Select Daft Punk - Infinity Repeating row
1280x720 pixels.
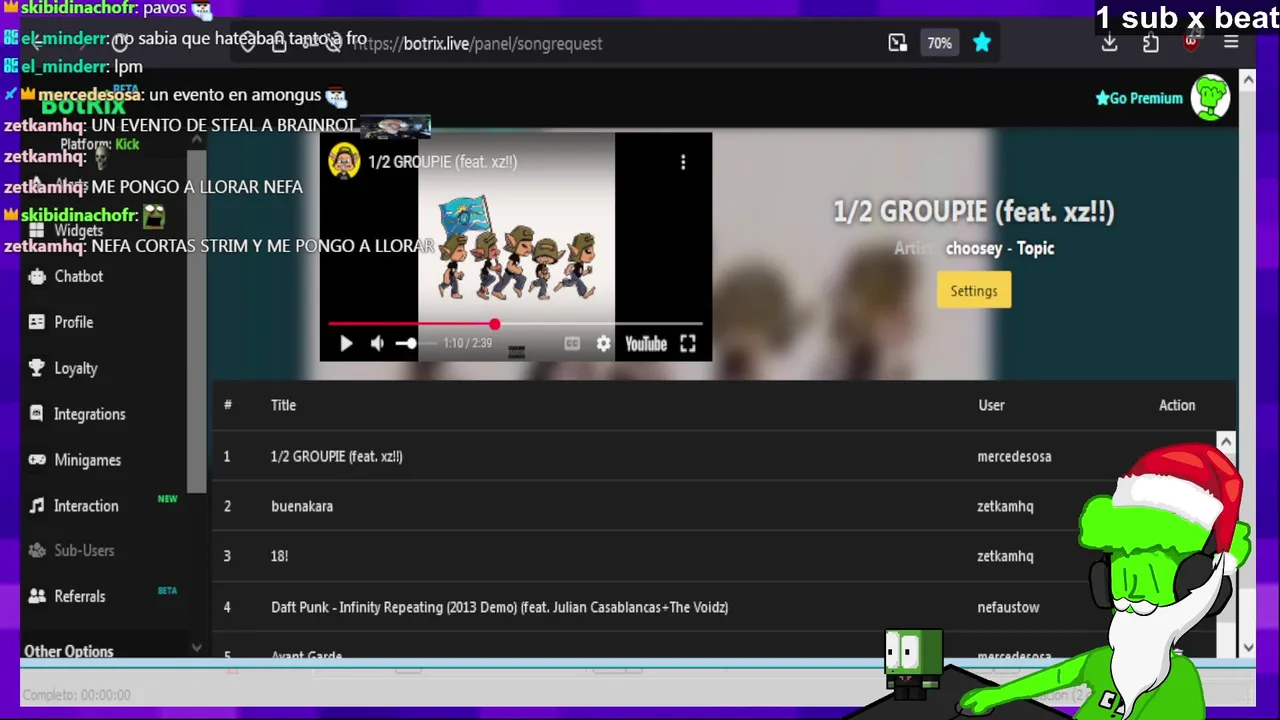point(723,607)
